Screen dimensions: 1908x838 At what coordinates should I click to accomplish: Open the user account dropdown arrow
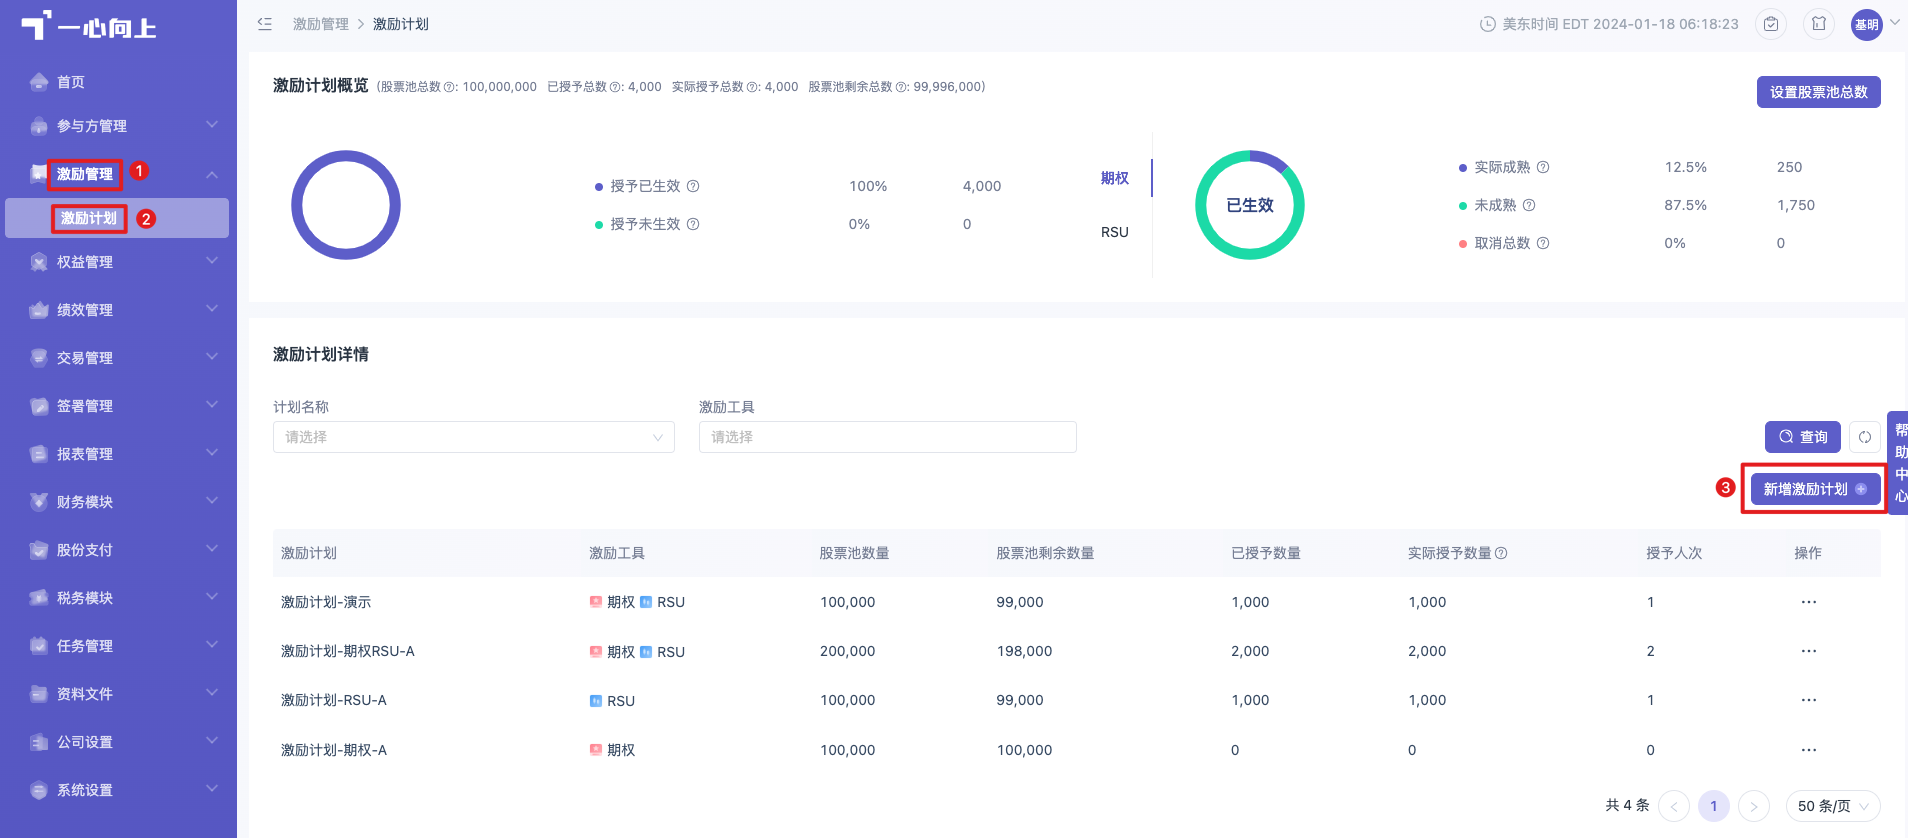click(x=1894, y=22)
